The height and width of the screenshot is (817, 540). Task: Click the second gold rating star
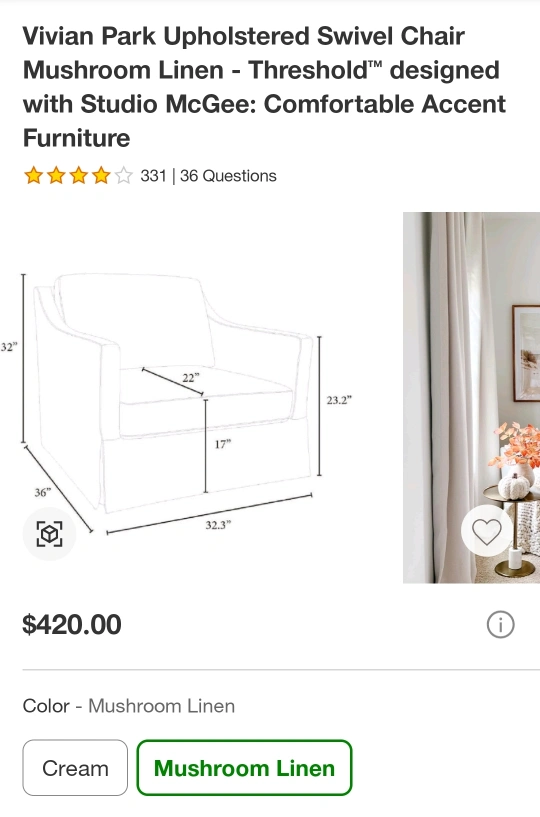56,176
